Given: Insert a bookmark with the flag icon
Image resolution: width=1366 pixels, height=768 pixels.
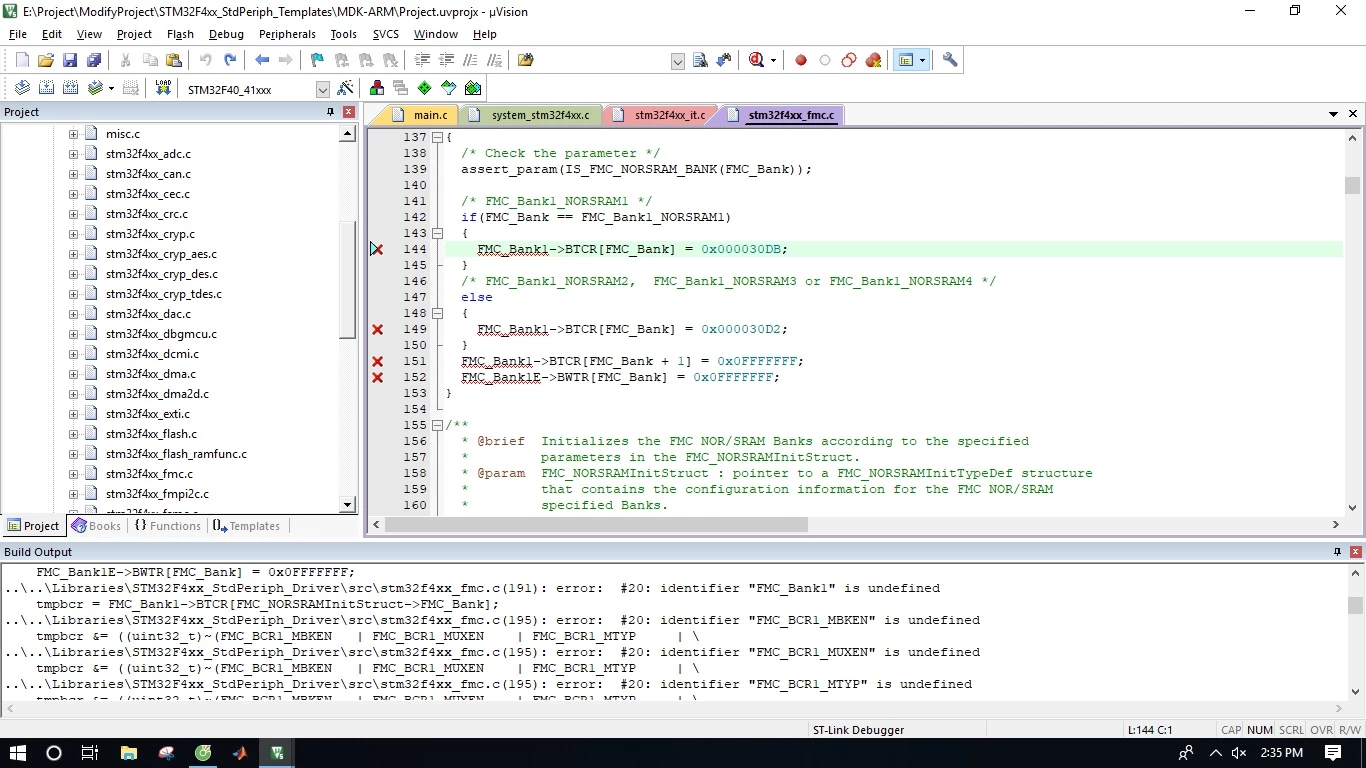Looking at the screenshot, I should 317,60.
